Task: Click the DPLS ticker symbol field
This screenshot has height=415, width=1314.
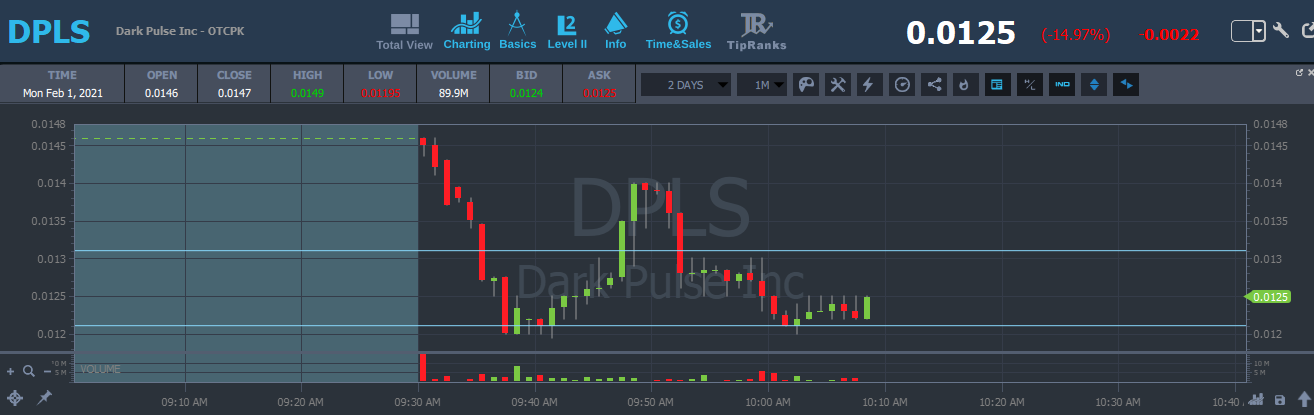Action: [49, 31]
